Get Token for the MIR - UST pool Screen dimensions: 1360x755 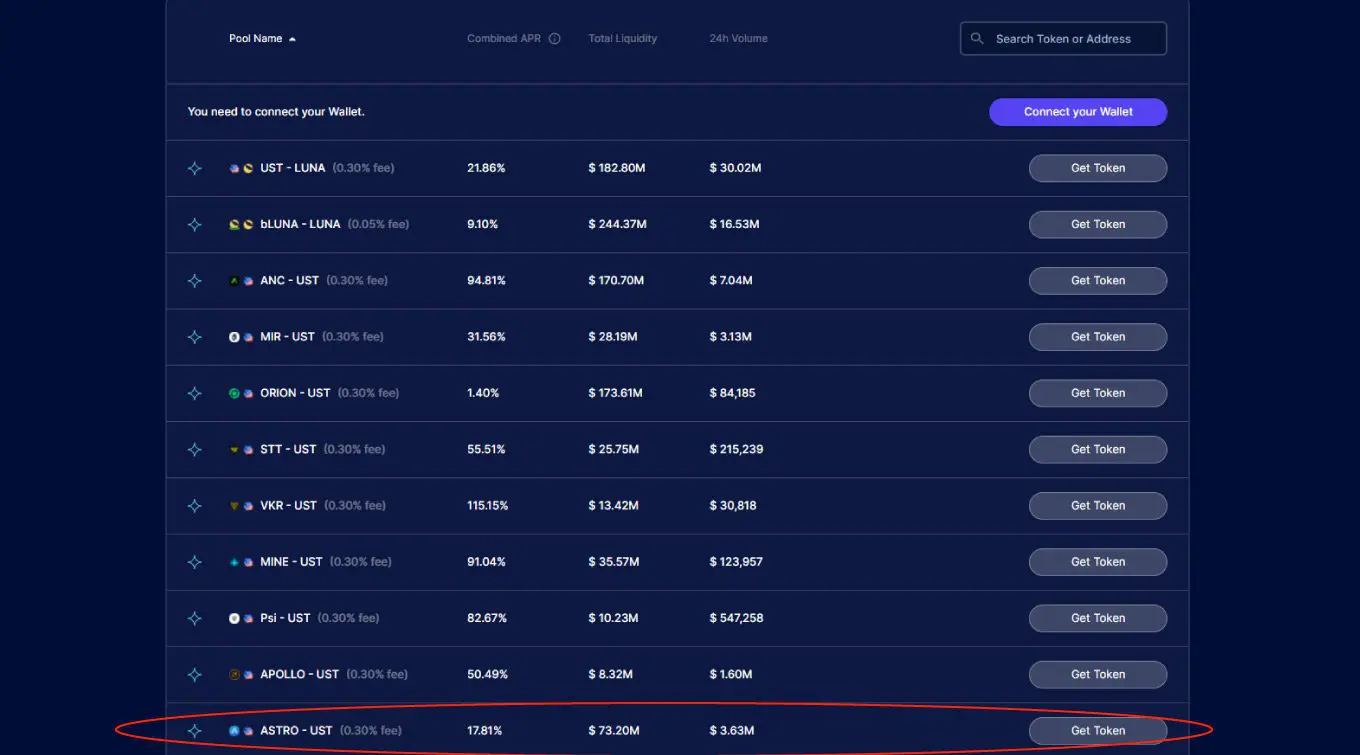pos(1098,337)
